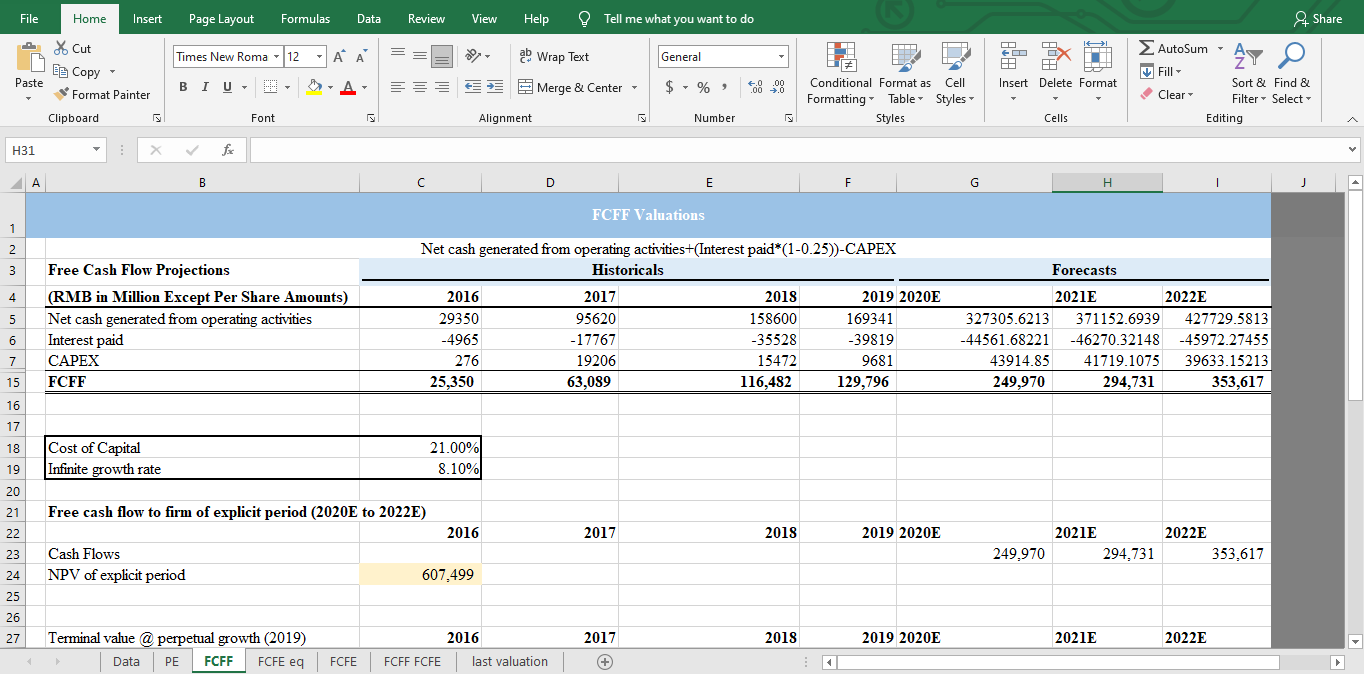Click the Paste button
Image resolution: width=1364 pixels, height=674 pixels.
29,60
